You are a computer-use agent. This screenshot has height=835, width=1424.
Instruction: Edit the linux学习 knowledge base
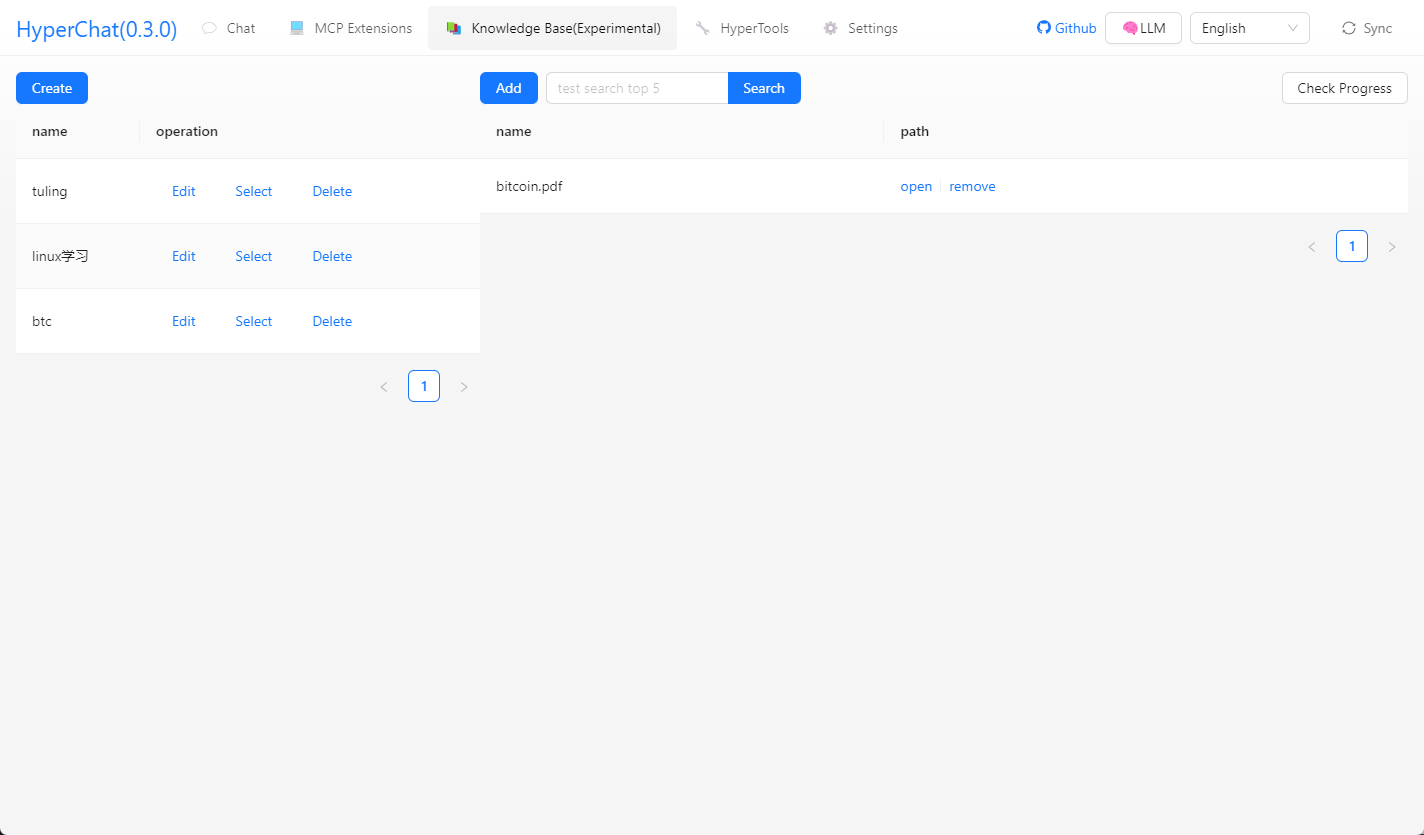tap(184, 256)
